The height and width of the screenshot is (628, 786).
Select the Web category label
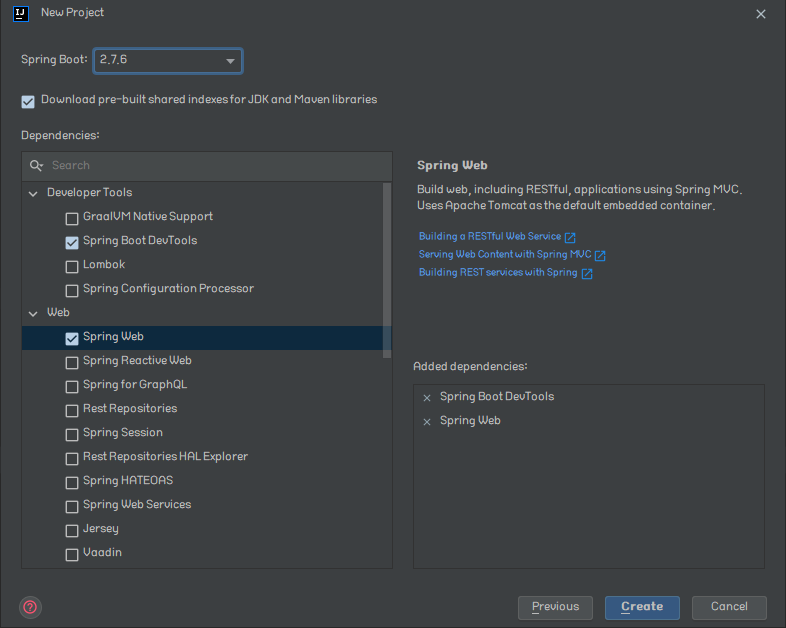tap(58, 312)
